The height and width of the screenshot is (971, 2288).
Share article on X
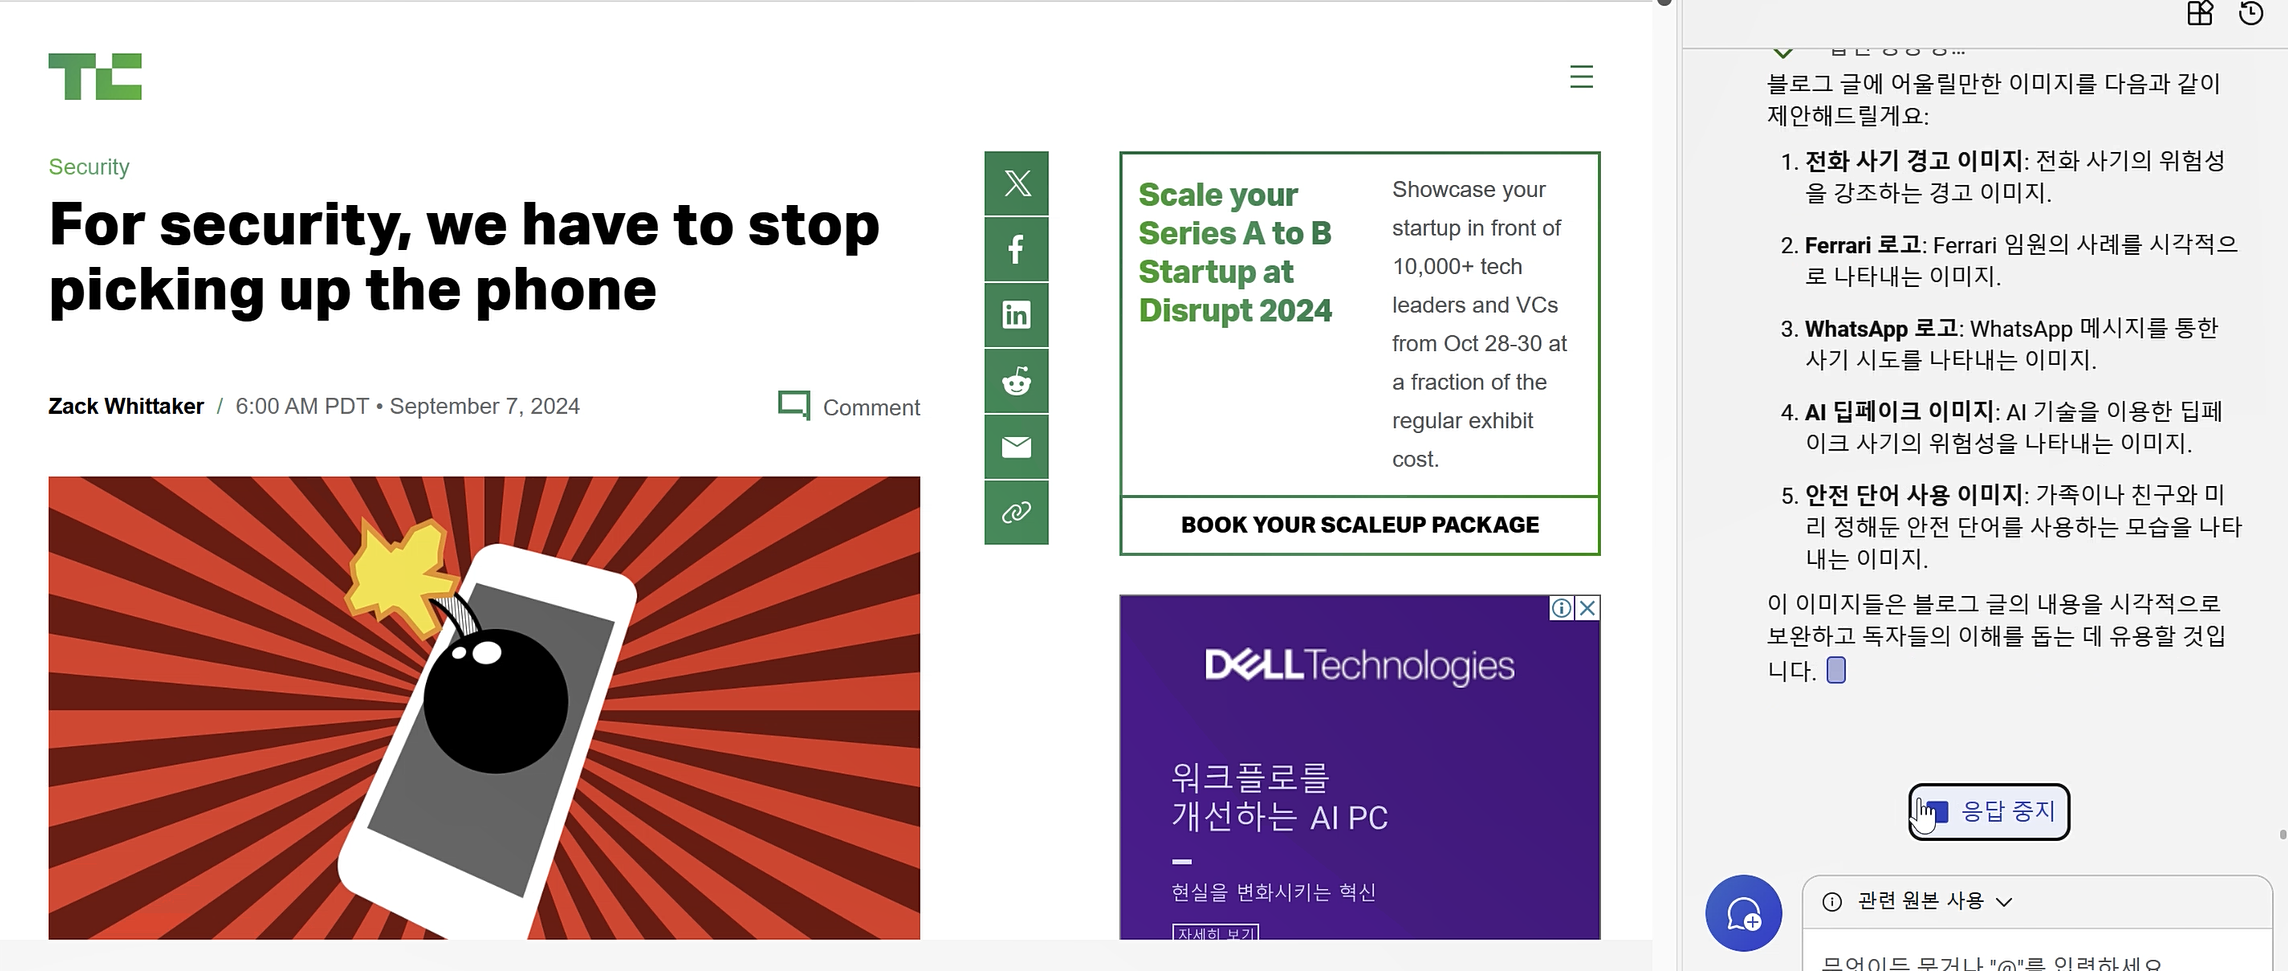click(x=1016, y=183)
